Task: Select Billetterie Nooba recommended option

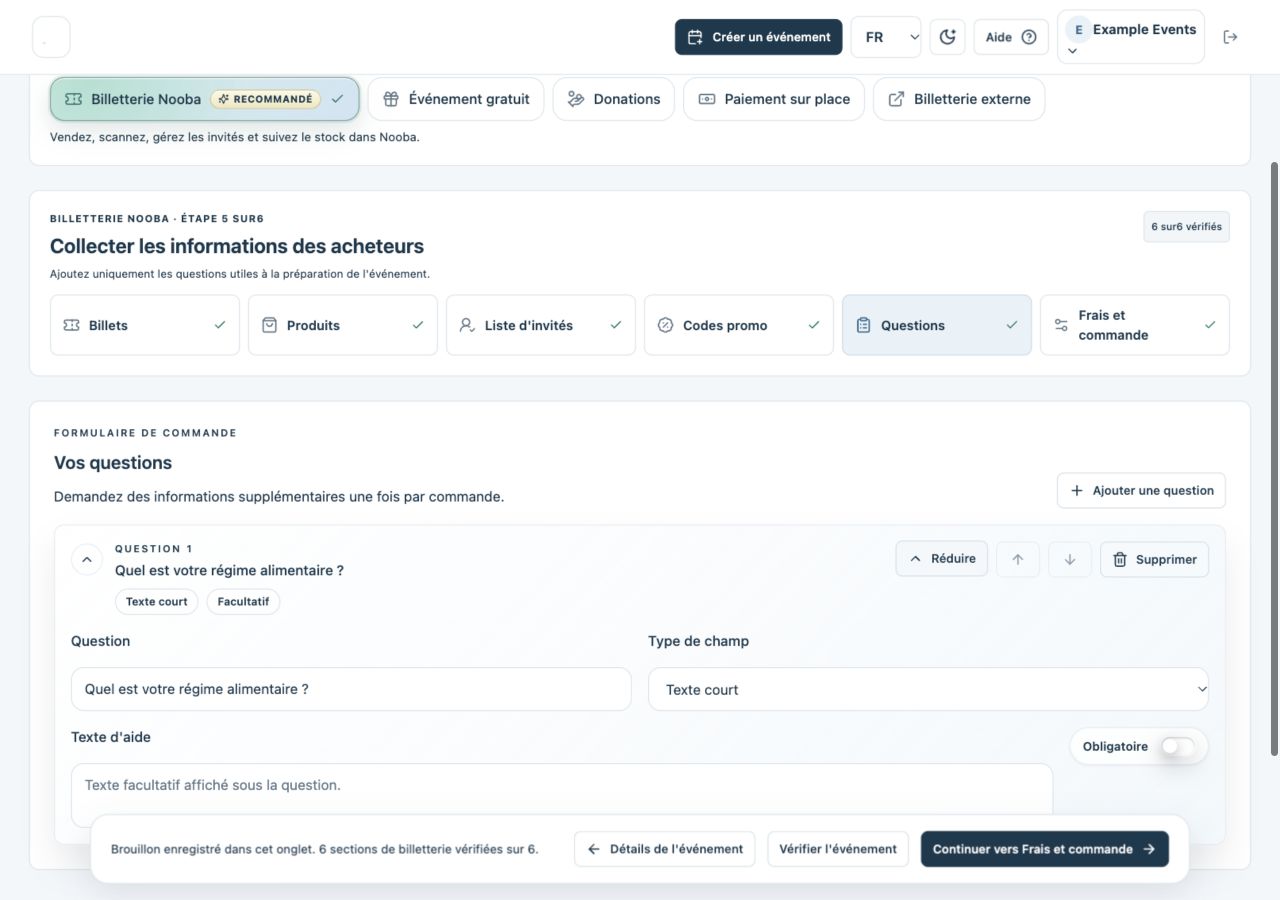Action: click(x=205, y=99)
